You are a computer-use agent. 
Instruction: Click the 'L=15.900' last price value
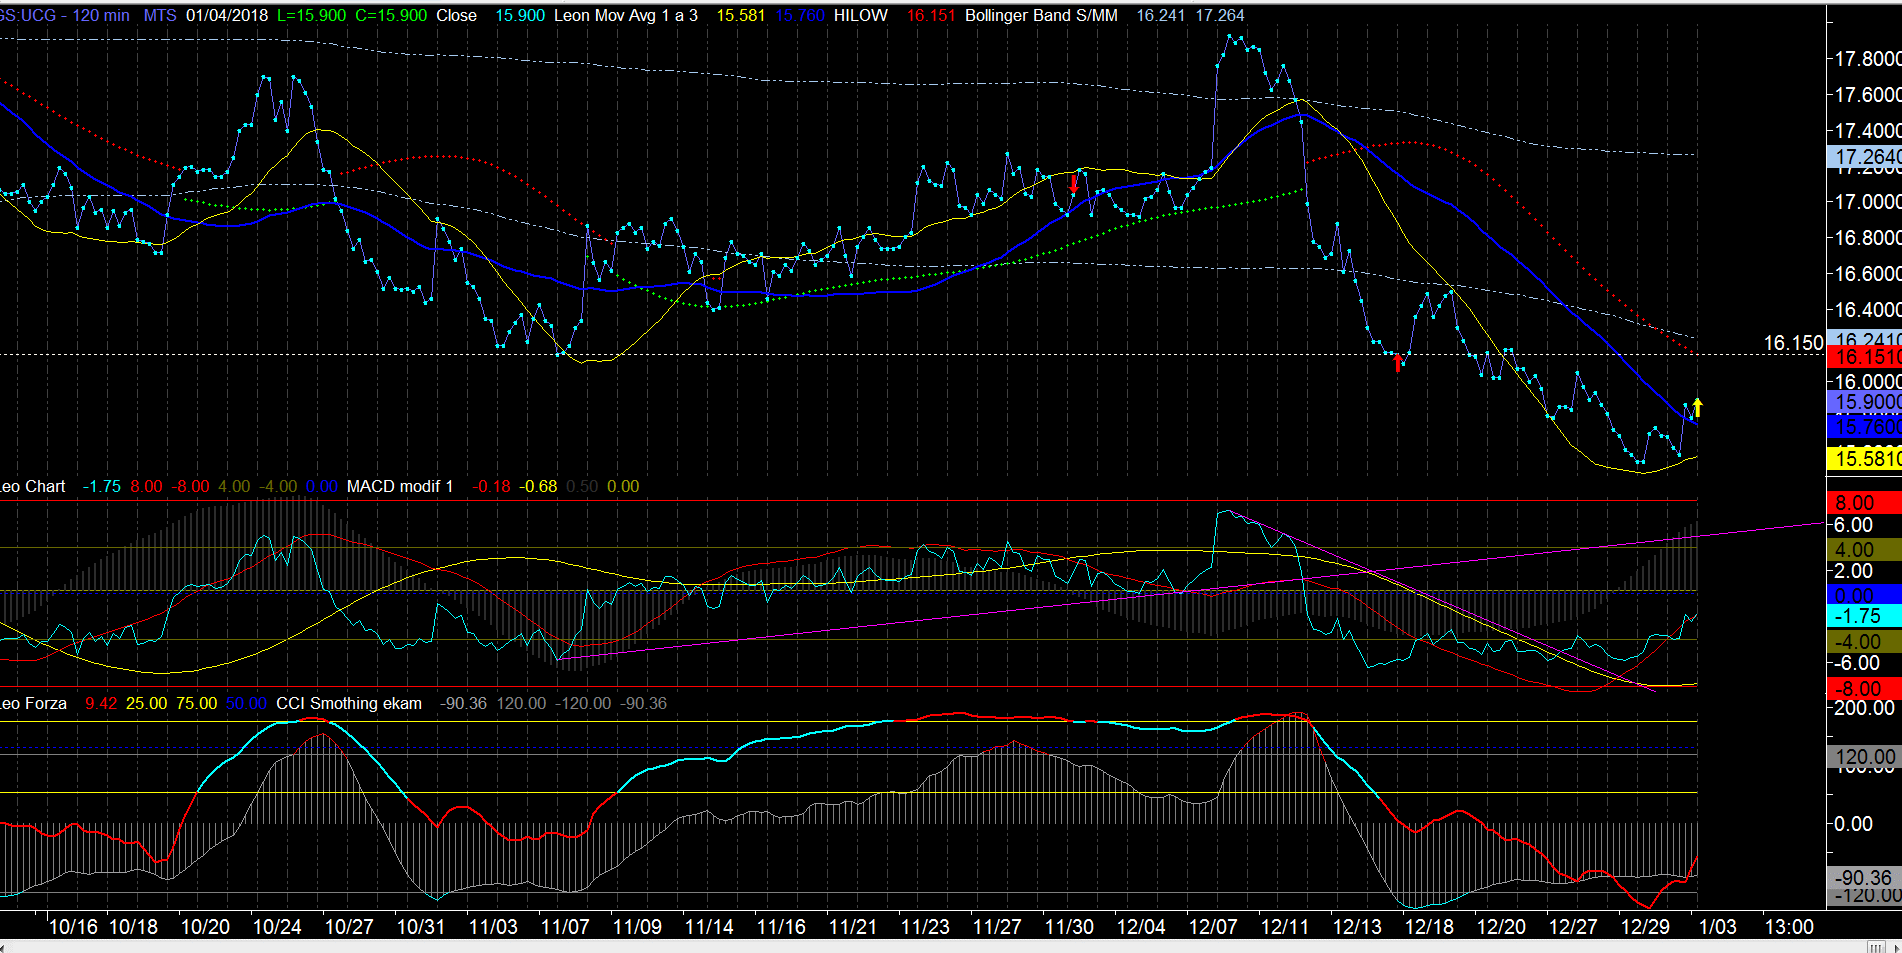pos(311,15)
